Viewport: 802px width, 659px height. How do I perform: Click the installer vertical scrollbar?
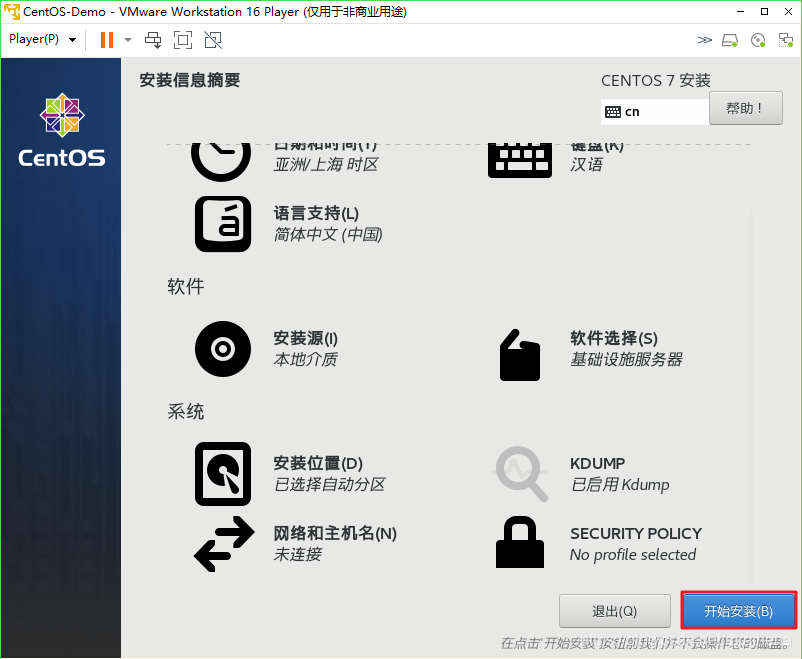point(752,397)
